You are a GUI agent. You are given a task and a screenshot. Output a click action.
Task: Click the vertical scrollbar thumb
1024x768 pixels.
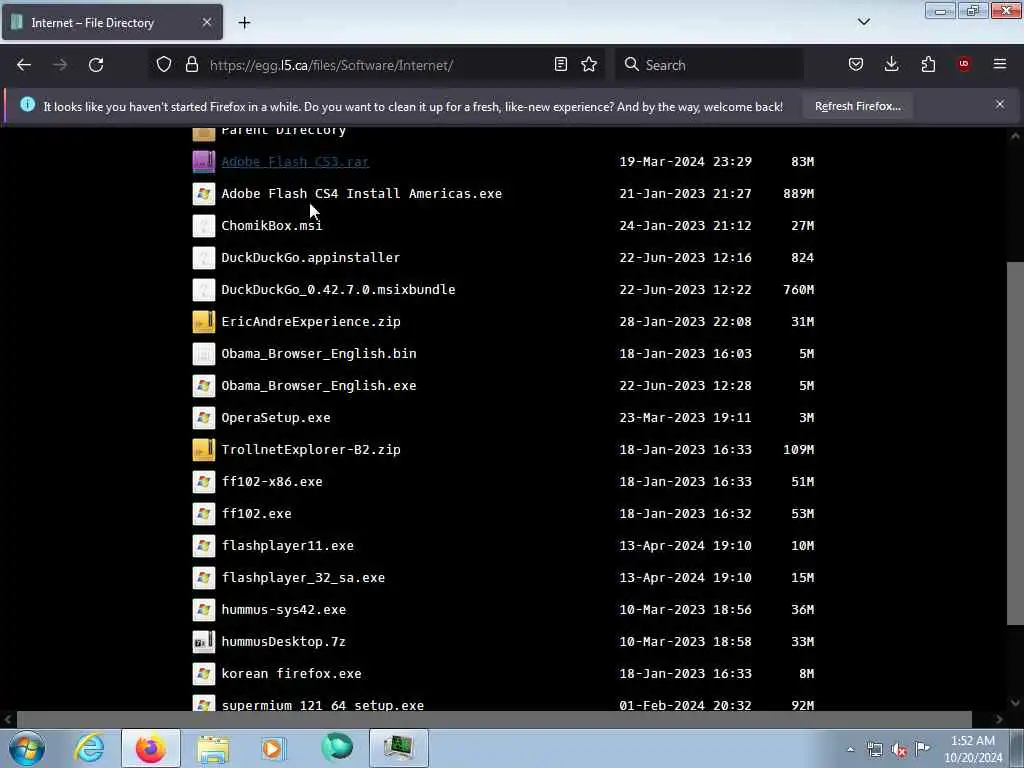pos(1015,443)
